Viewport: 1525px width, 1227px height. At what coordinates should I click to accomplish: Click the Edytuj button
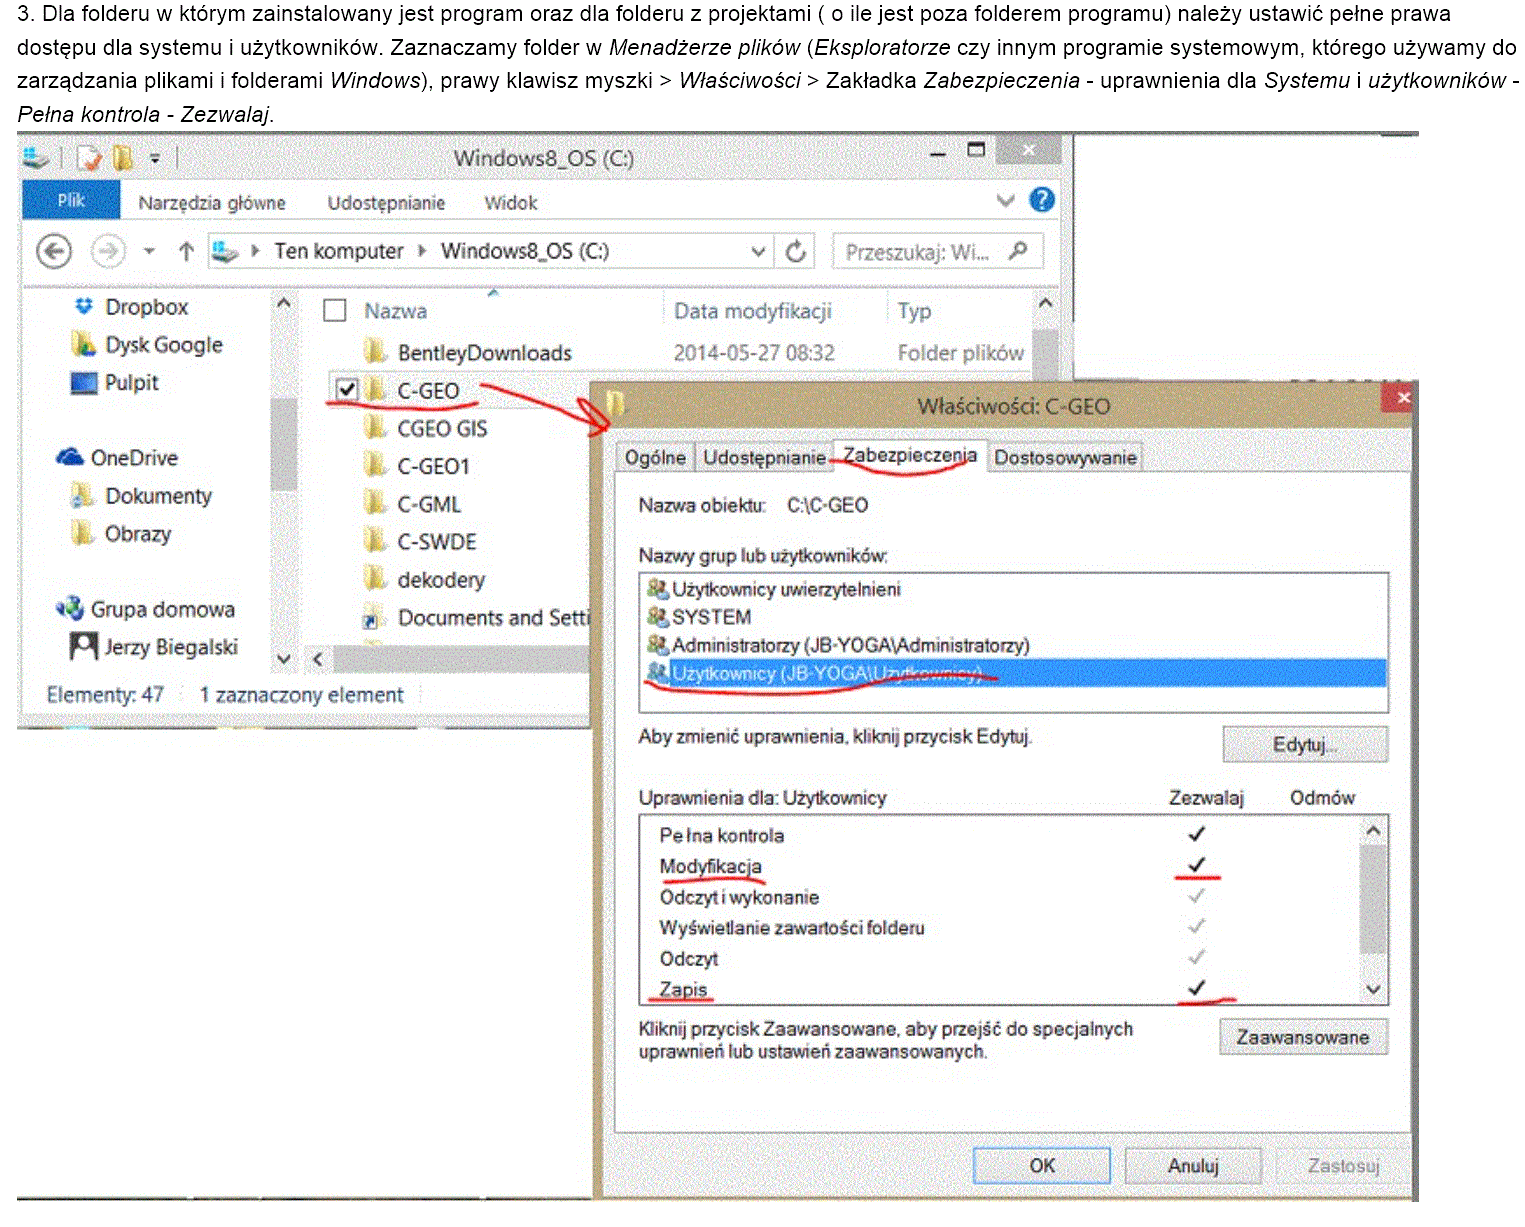1305,745
